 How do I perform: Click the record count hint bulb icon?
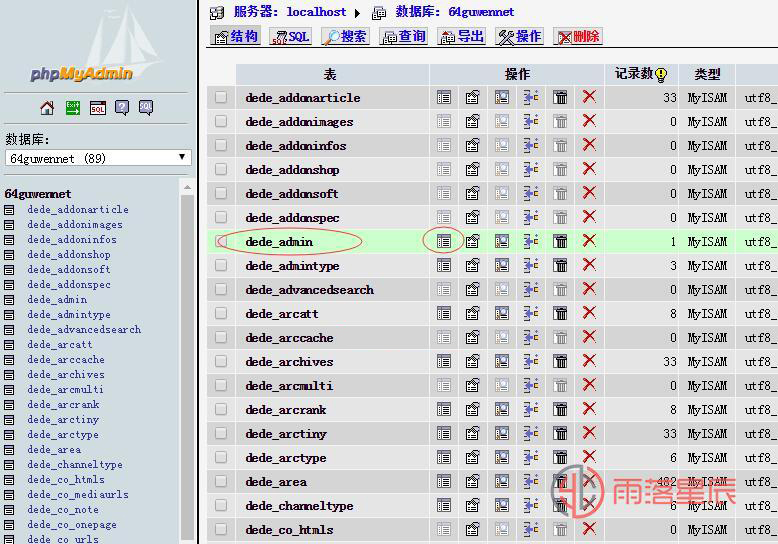(661, 75)
